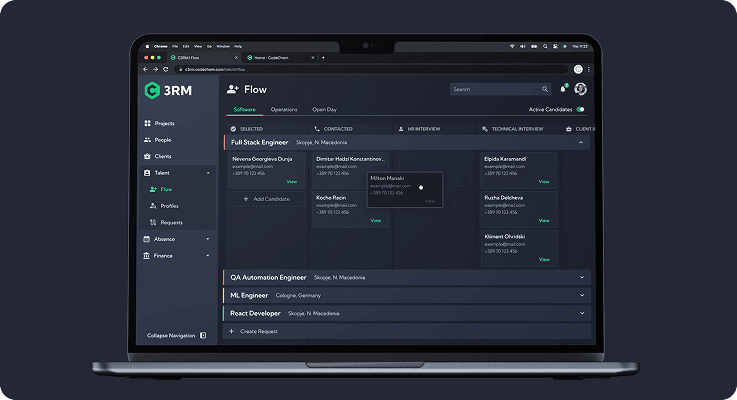Expand the QA Automation Engineer row

407,277
